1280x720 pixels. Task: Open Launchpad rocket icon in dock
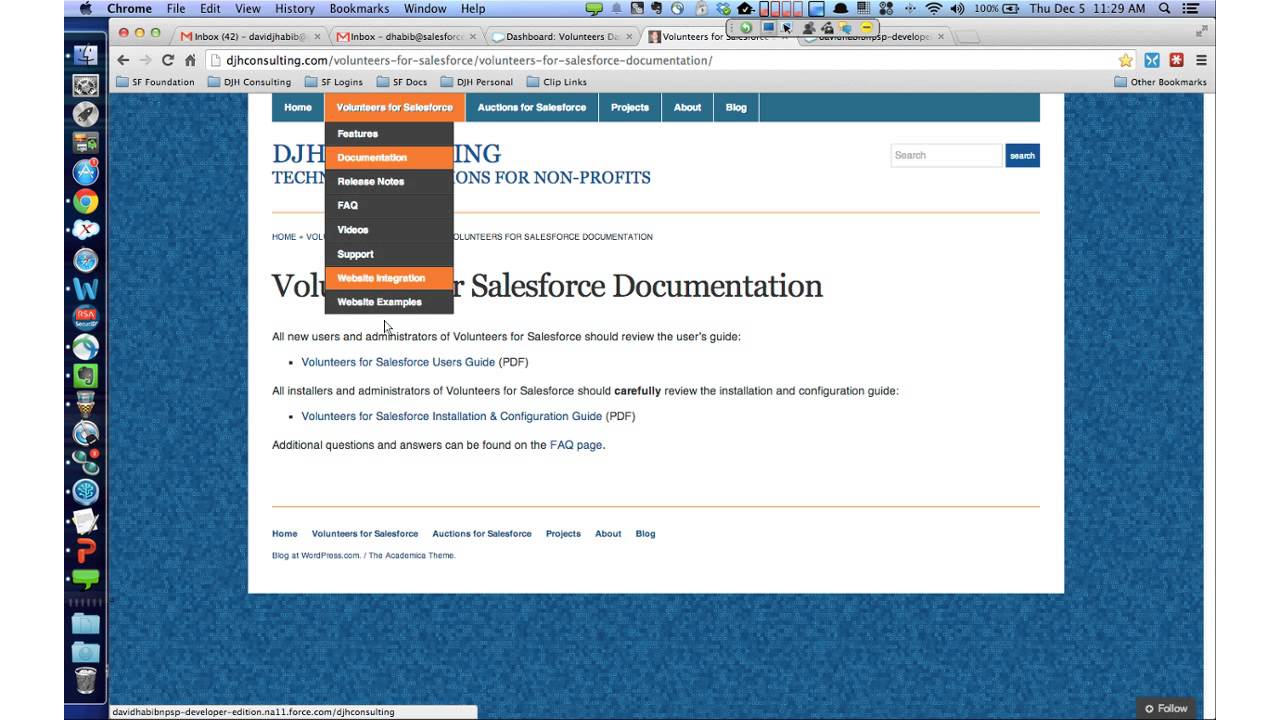click(86, 113)
